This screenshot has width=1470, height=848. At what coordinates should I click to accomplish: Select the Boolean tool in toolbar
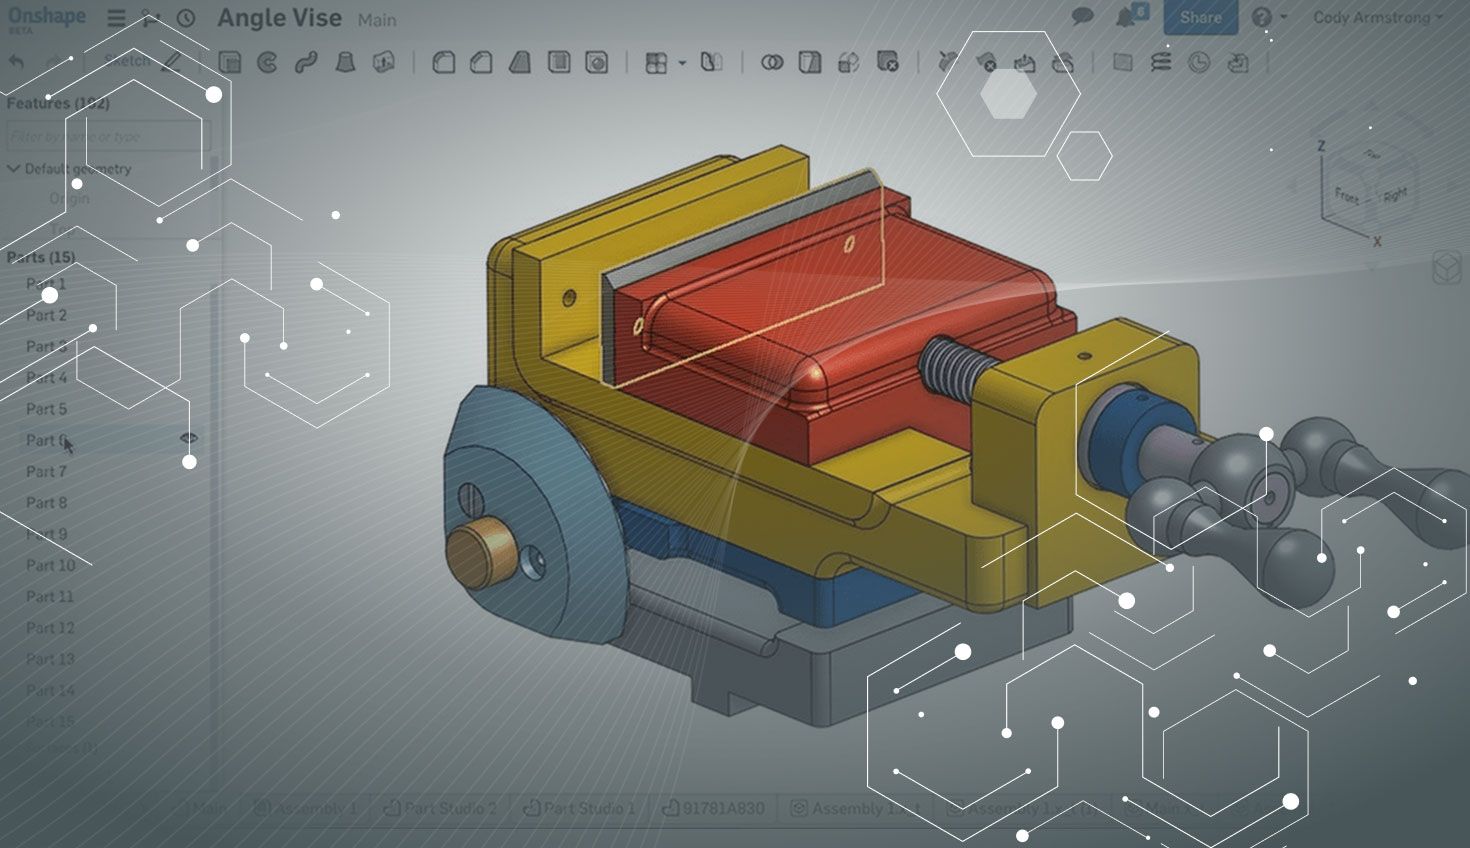(x=771, y=63)
